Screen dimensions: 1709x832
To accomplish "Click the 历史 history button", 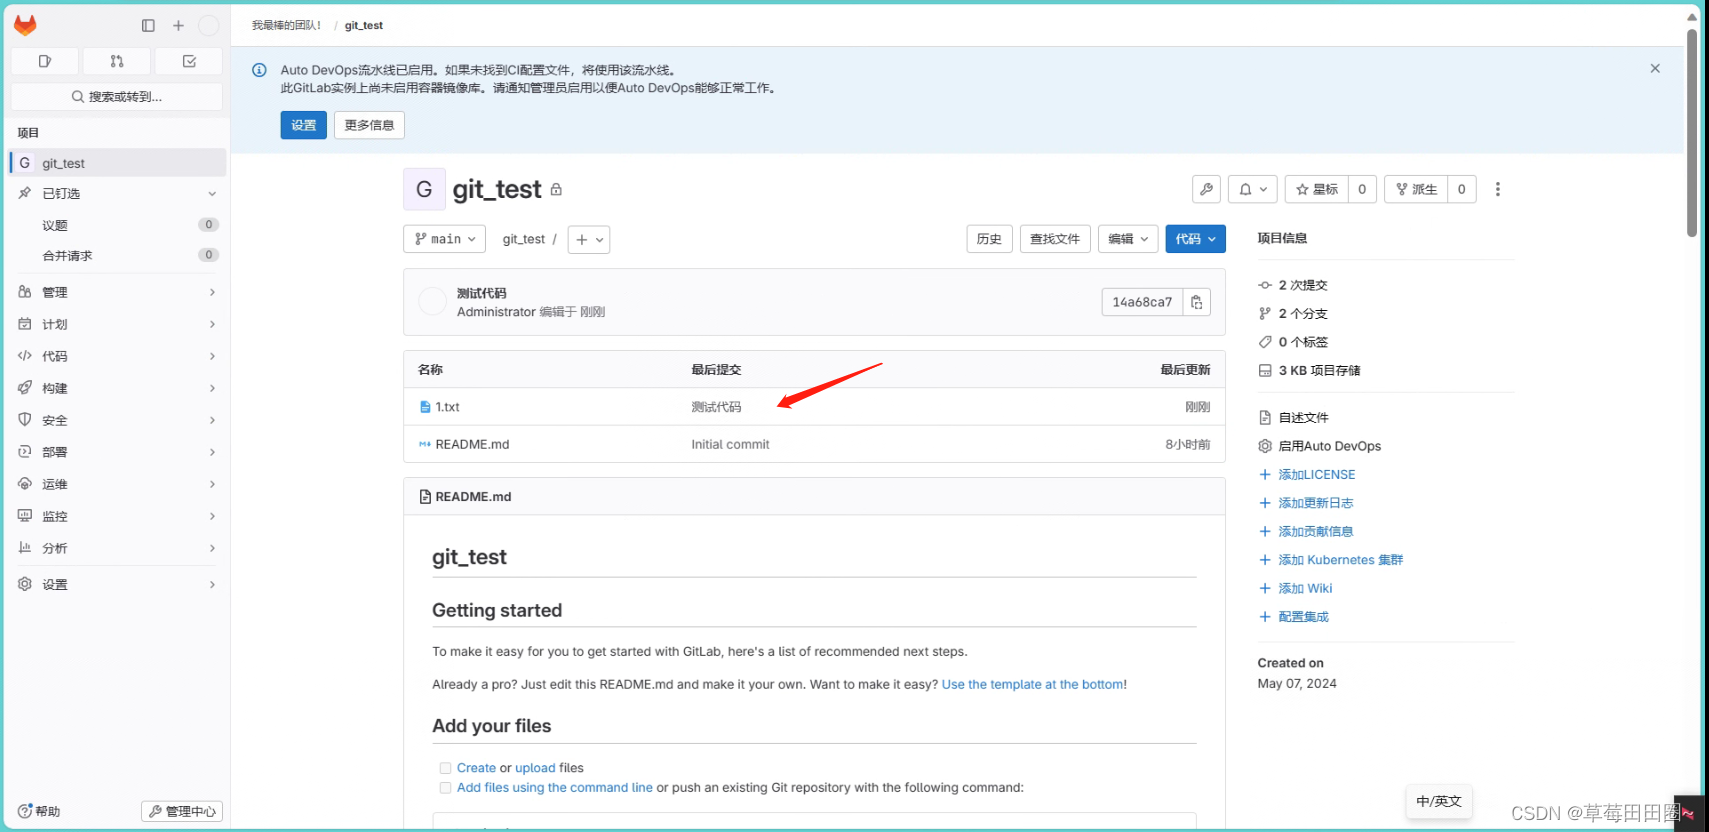I will click(x=989, y=239).
